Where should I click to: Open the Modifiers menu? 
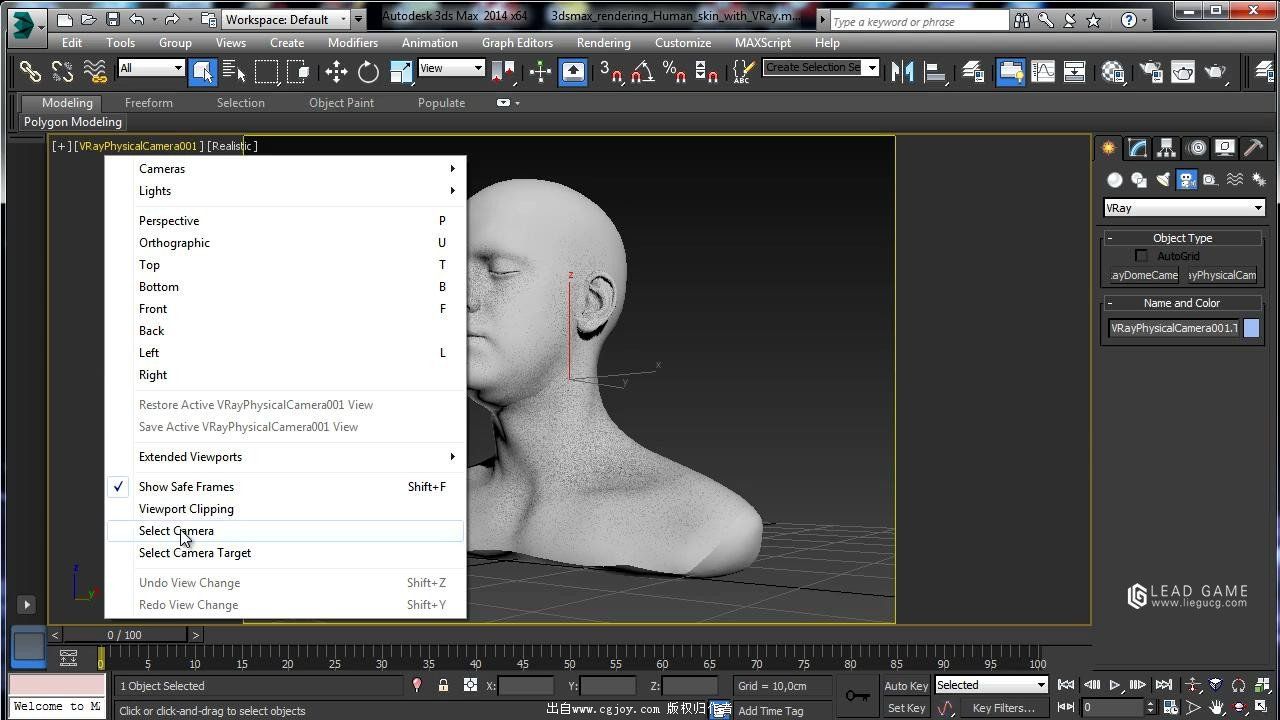click(x=353, y=43)
